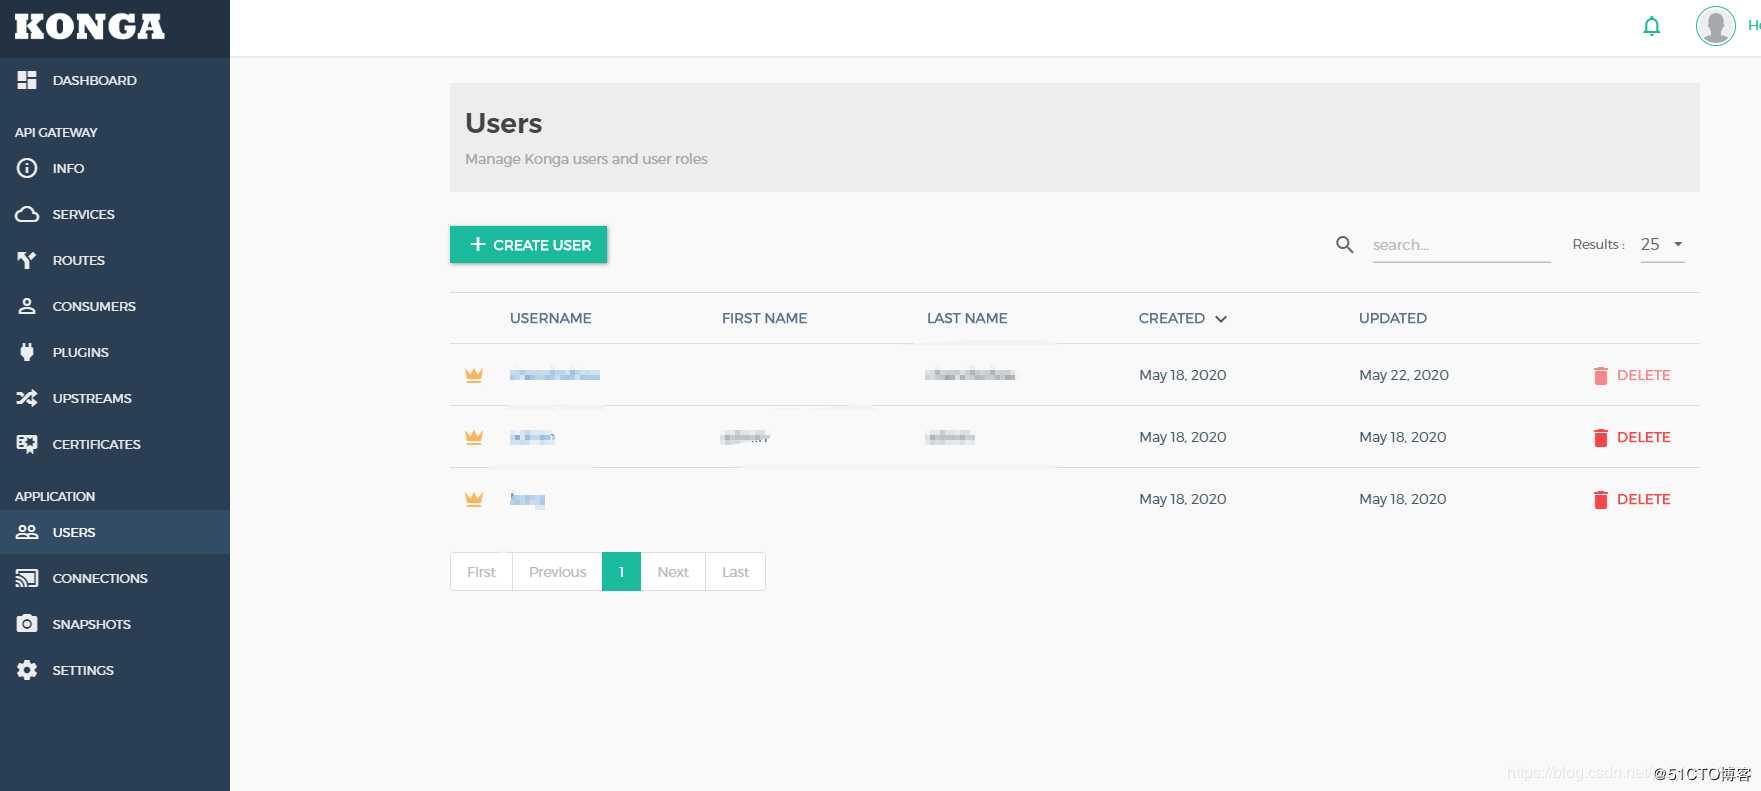Open the third row's username link
The height and width of the screenshot is (791, 1761).
(x=527, y=499)
